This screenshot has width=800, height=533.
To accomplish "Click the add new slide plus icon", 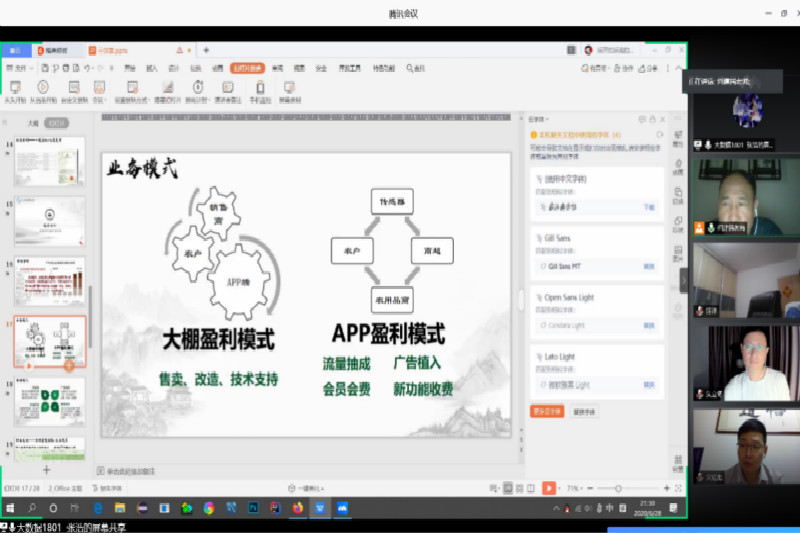I will (46, 470).
